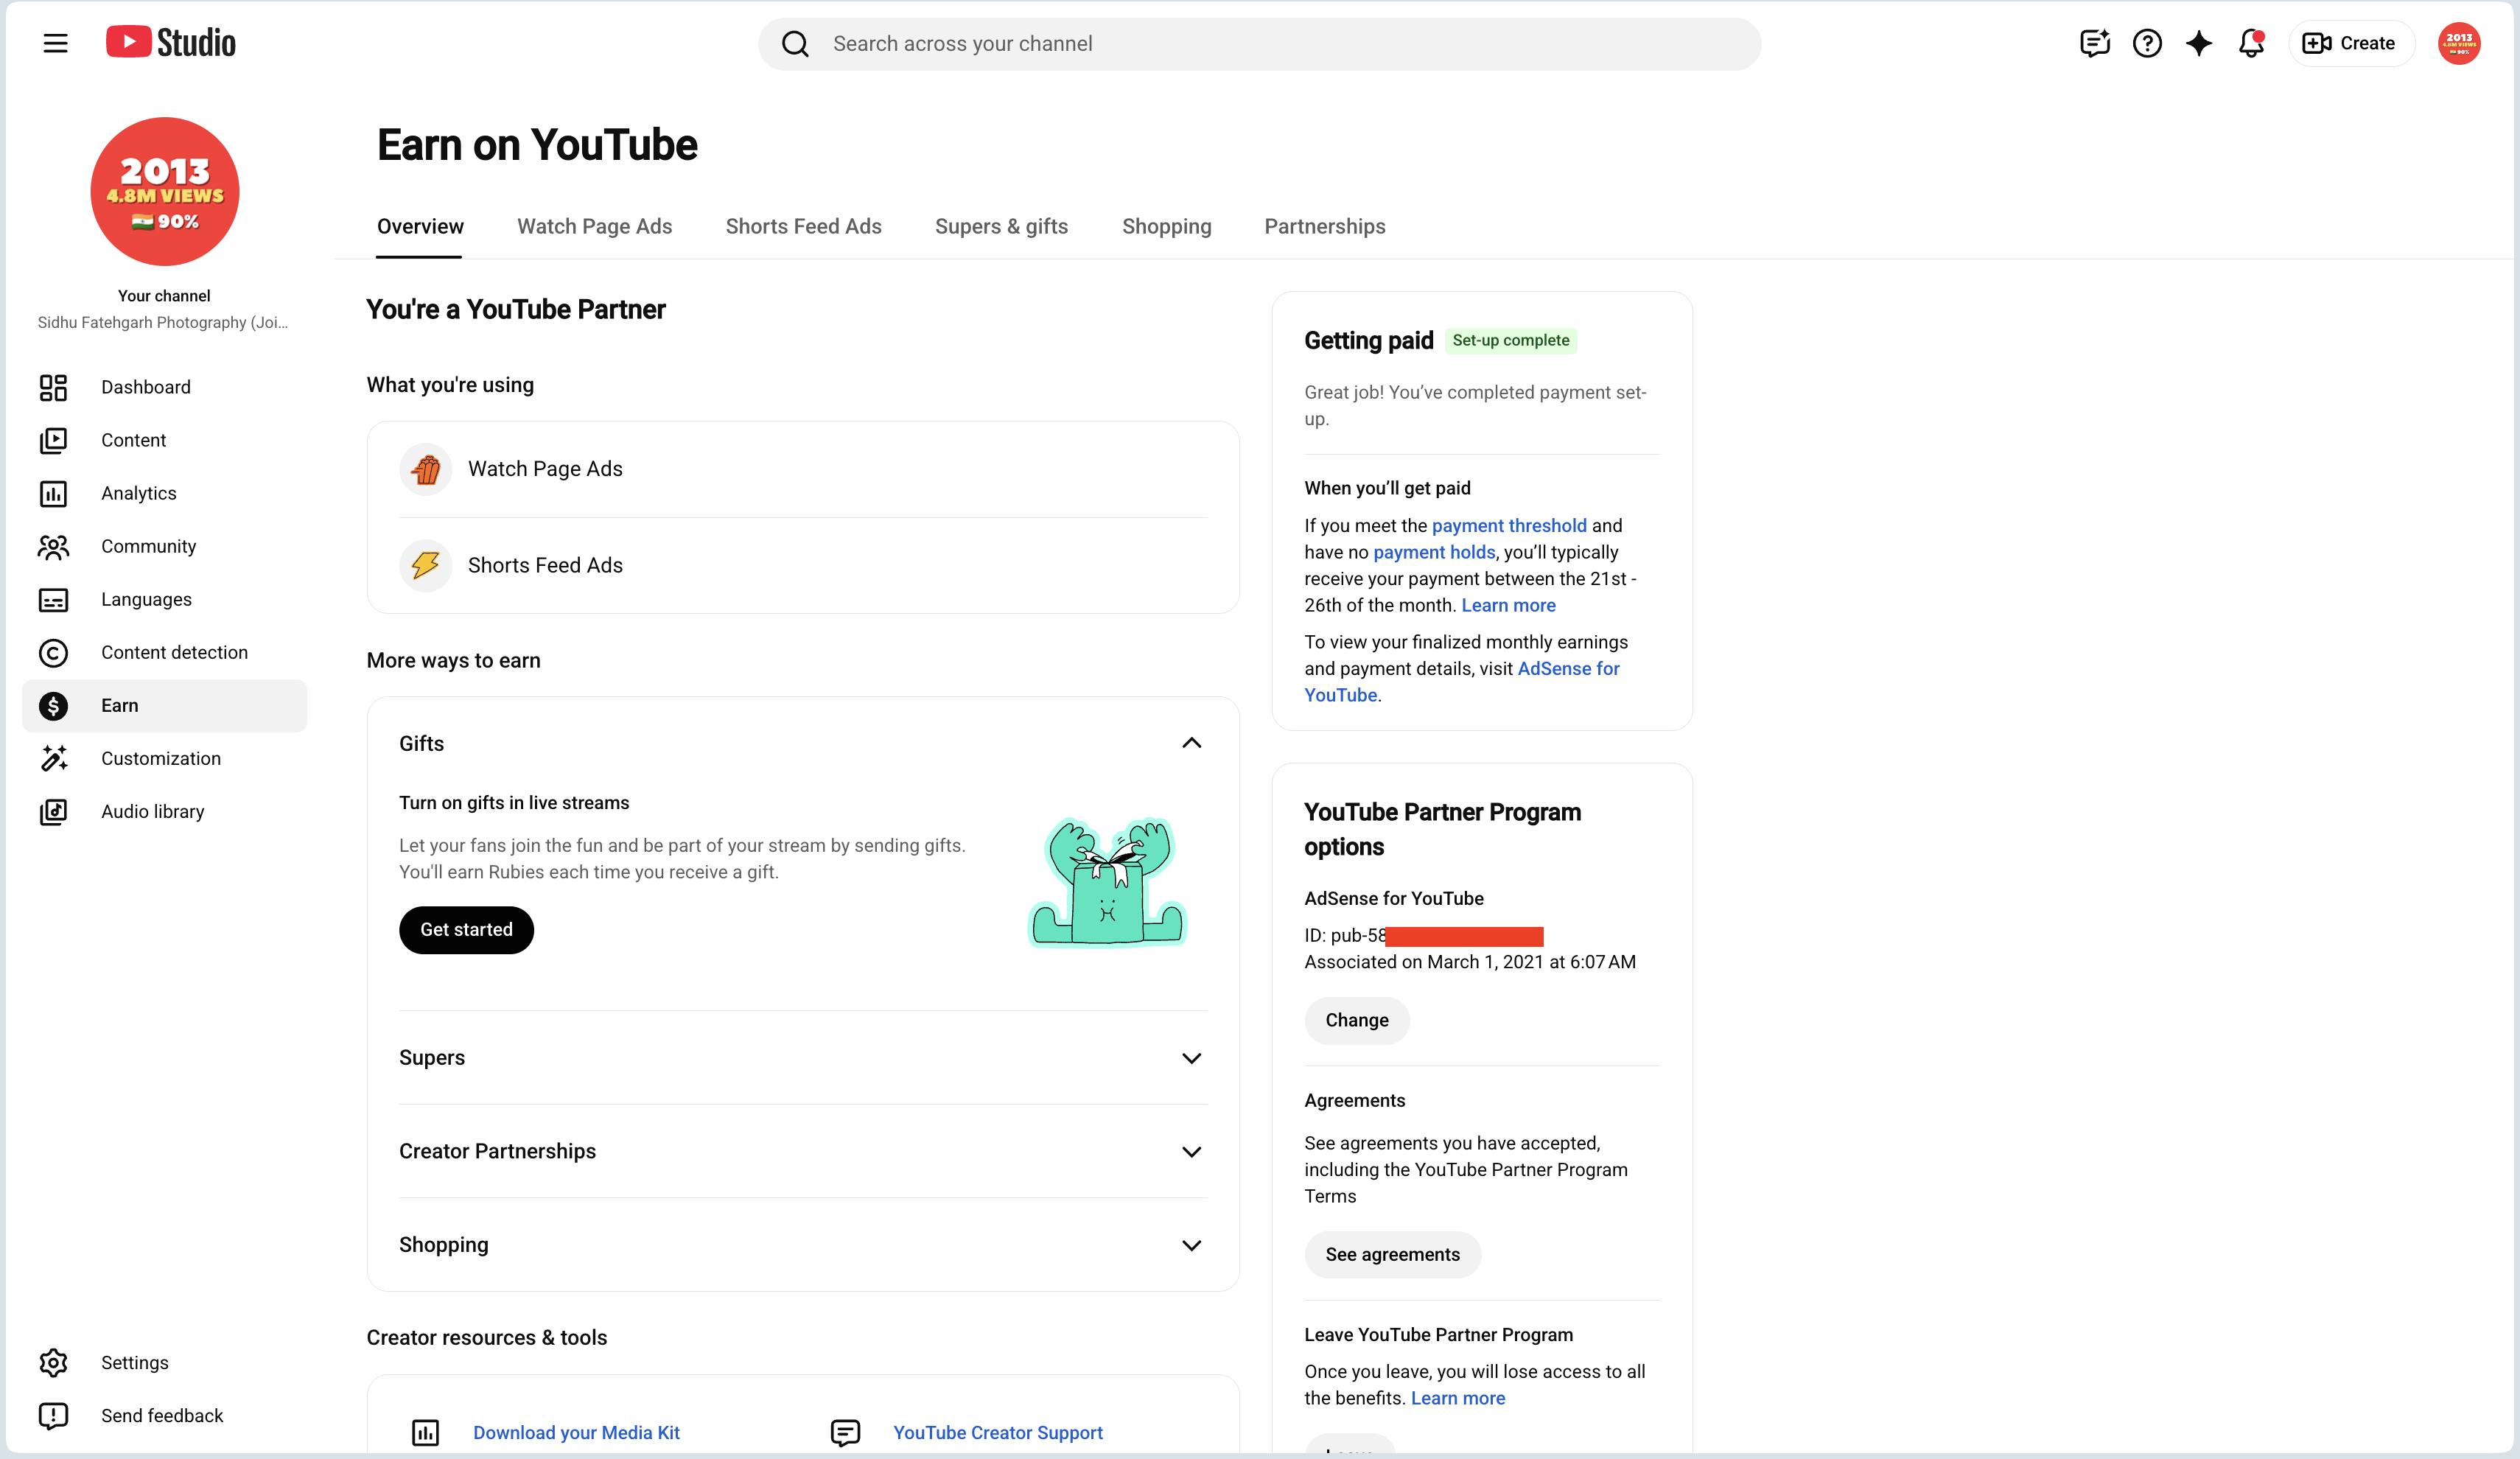The width and height of the screenshot is (2520, 1459).
Task: Click the Get started button
Action: (466, 930)
